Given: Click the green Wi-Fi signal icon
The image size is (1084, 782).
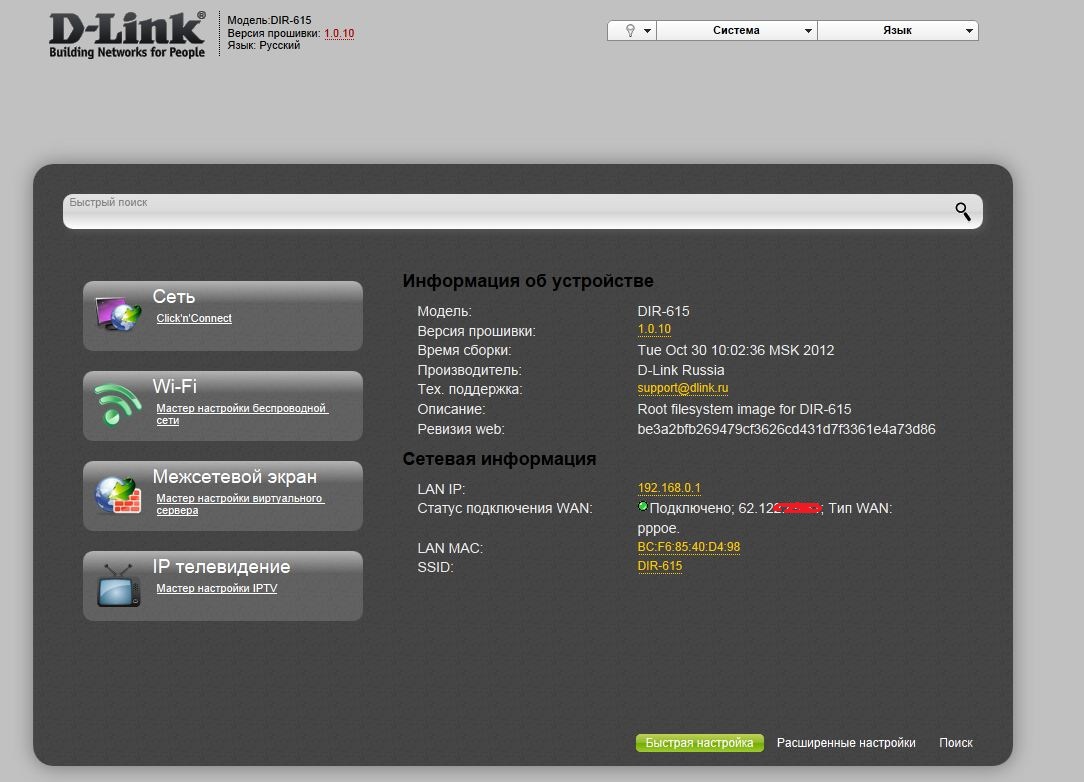Looking at the screenshot, I should [x=117, y=404].
